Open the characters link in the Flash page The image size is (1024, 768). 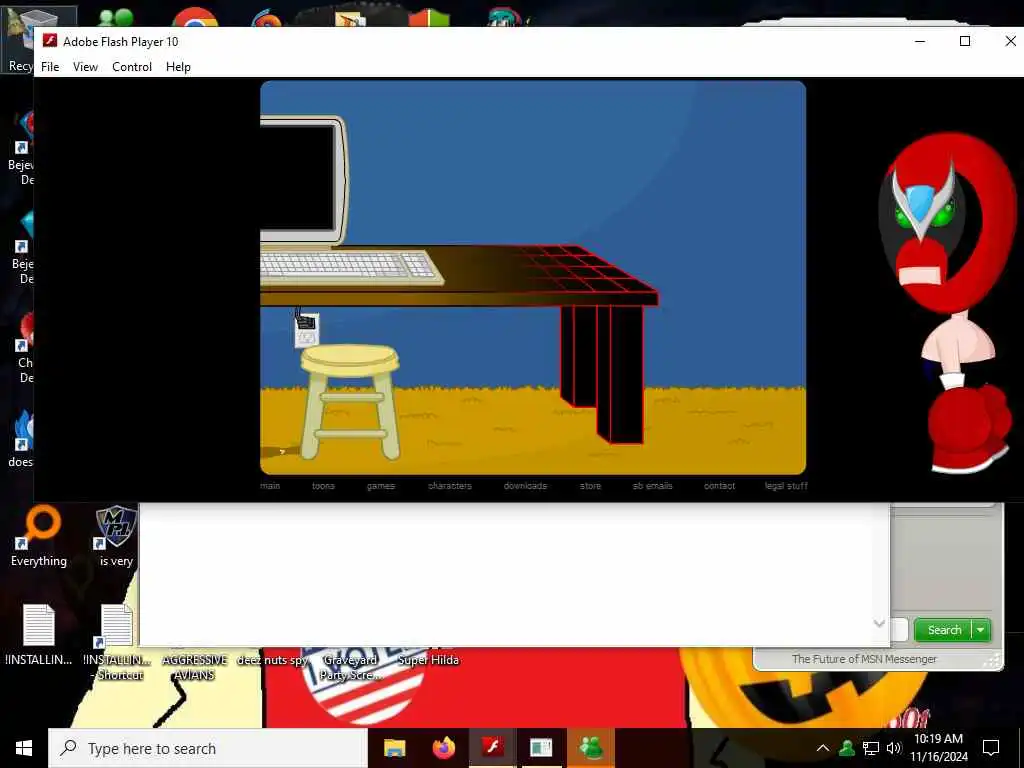450,486
